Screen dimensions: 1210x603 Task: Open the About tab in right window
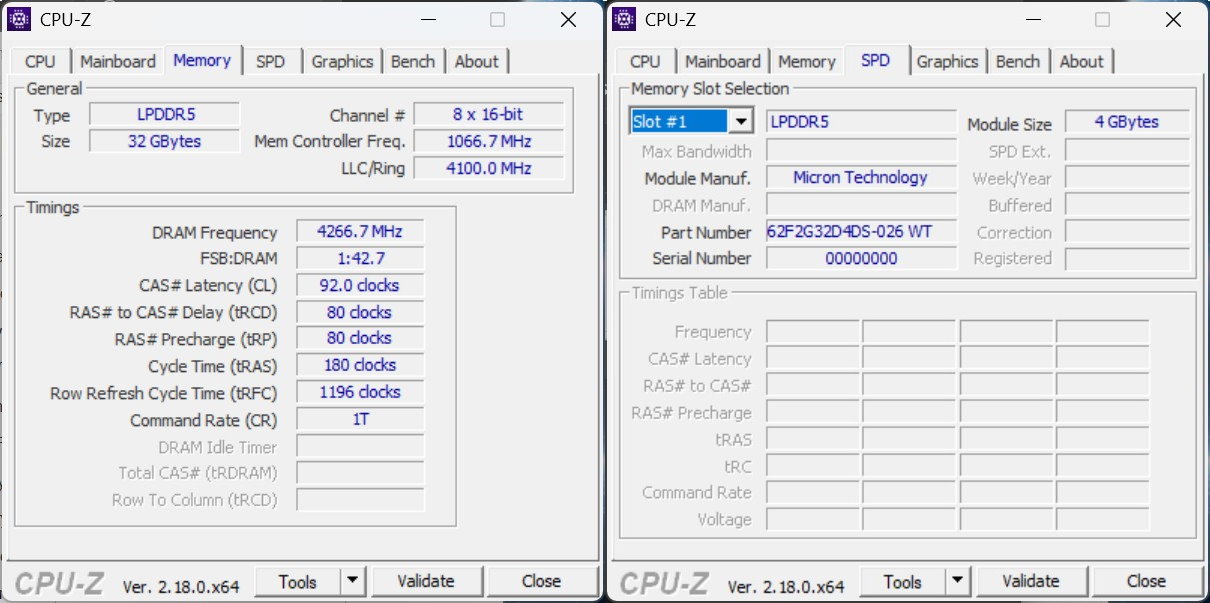click(1083, 61)
